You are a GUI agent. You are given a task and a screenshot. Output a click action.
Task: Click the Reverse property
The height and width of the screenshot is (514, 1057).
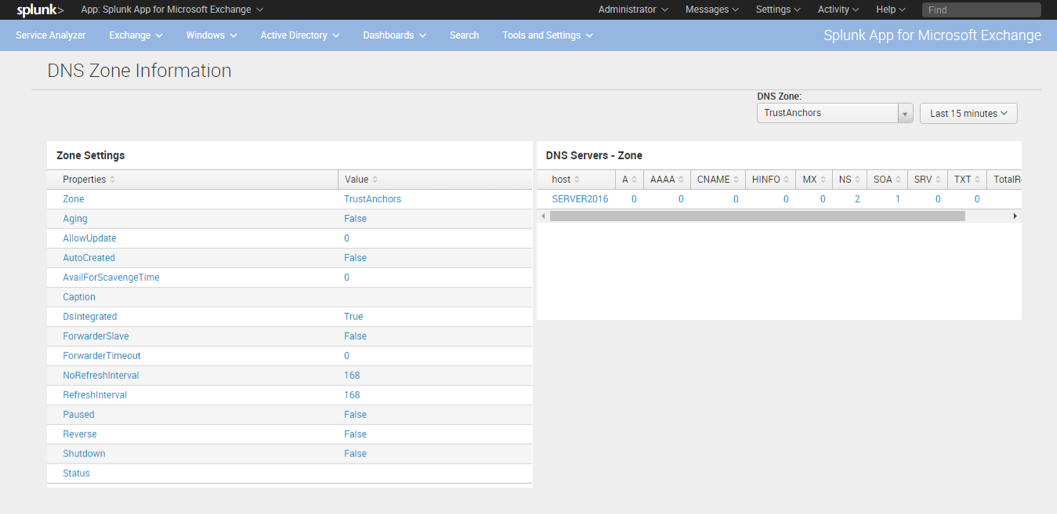80,434
